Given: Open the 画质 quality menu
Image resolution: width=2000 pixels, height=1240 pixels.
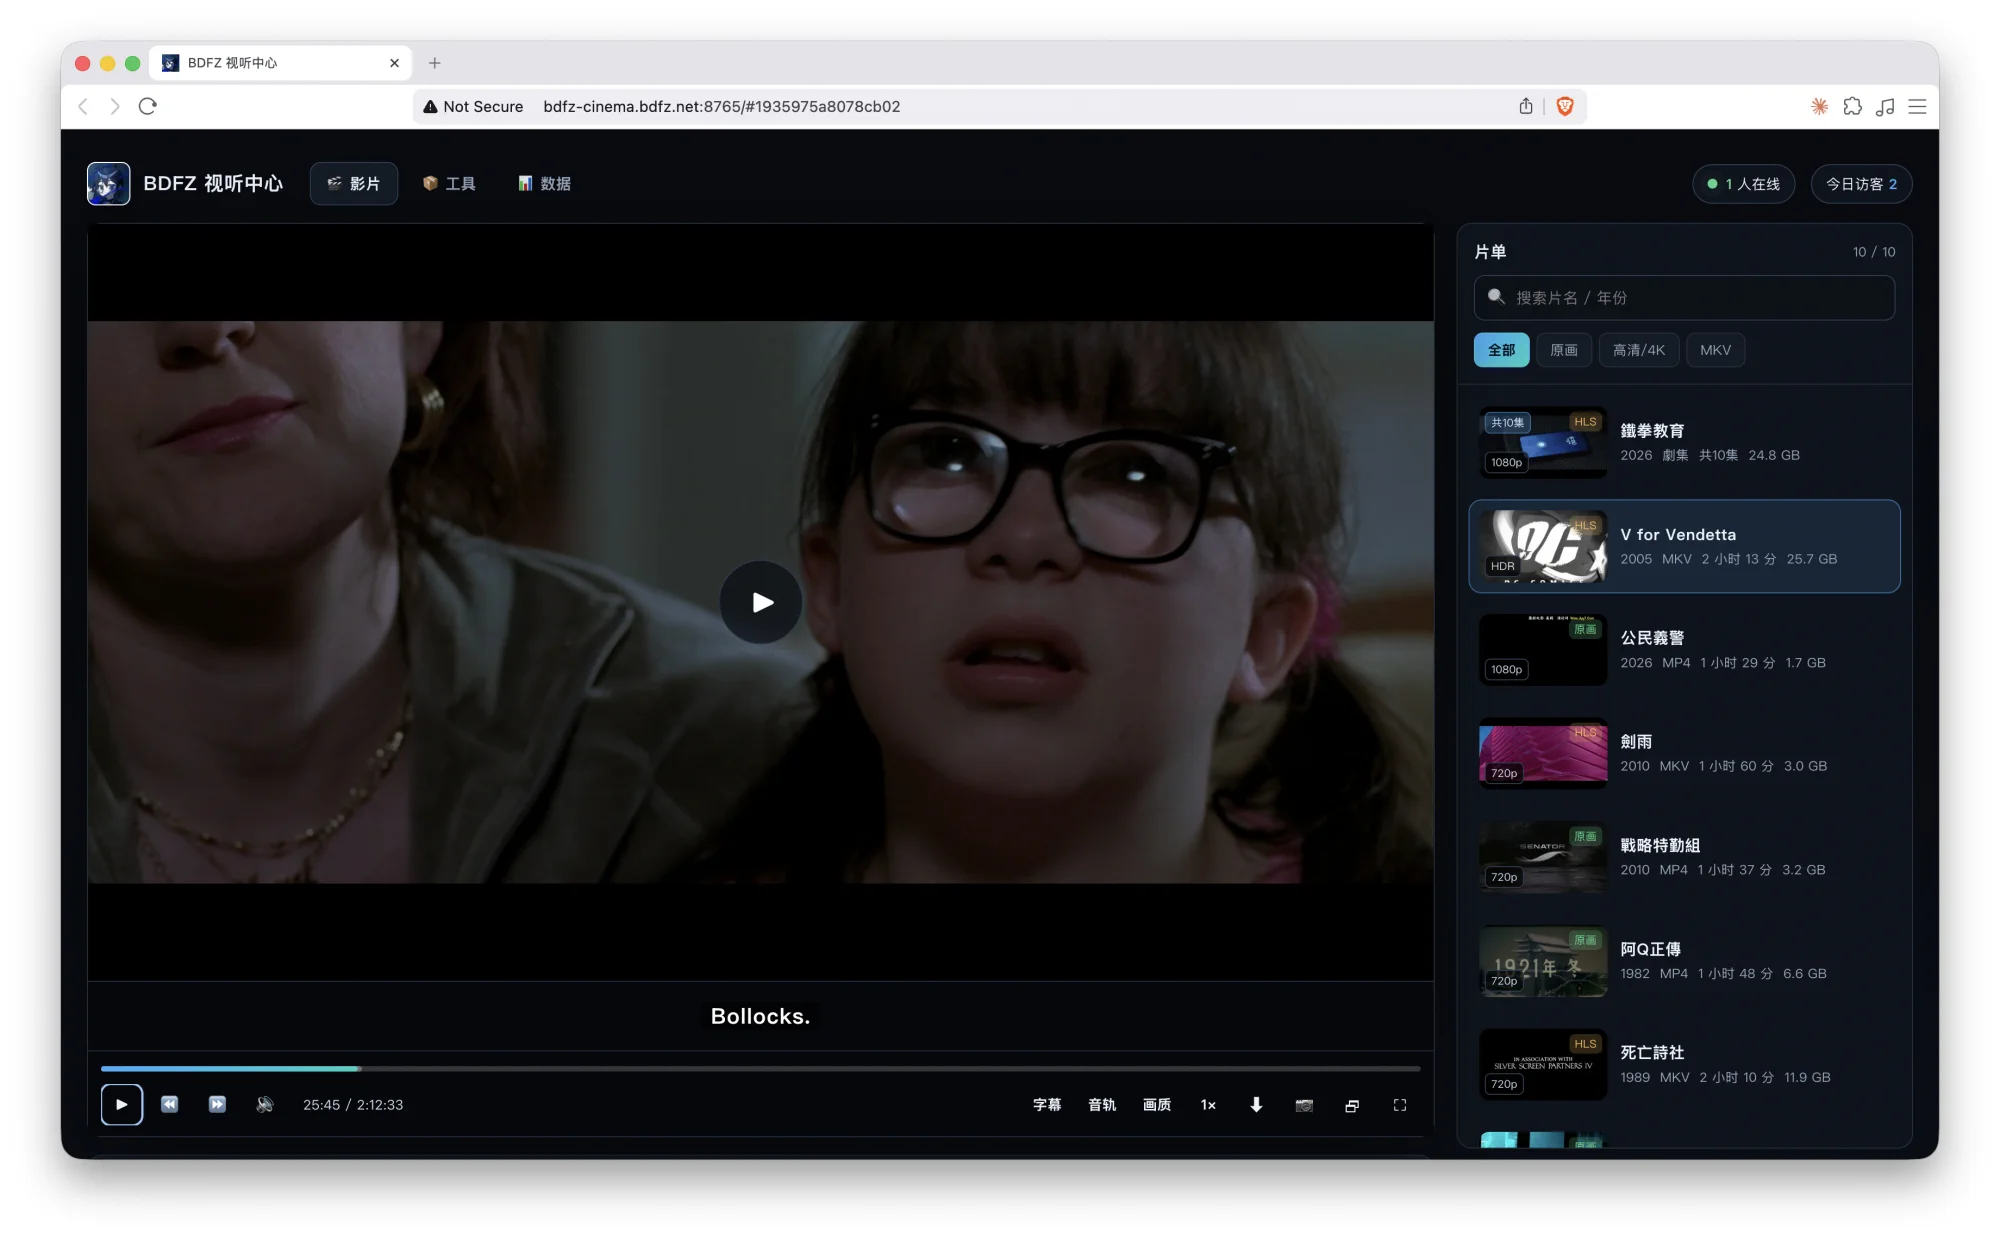Looking at the screenshot, I should (x=1157, y=1104).
